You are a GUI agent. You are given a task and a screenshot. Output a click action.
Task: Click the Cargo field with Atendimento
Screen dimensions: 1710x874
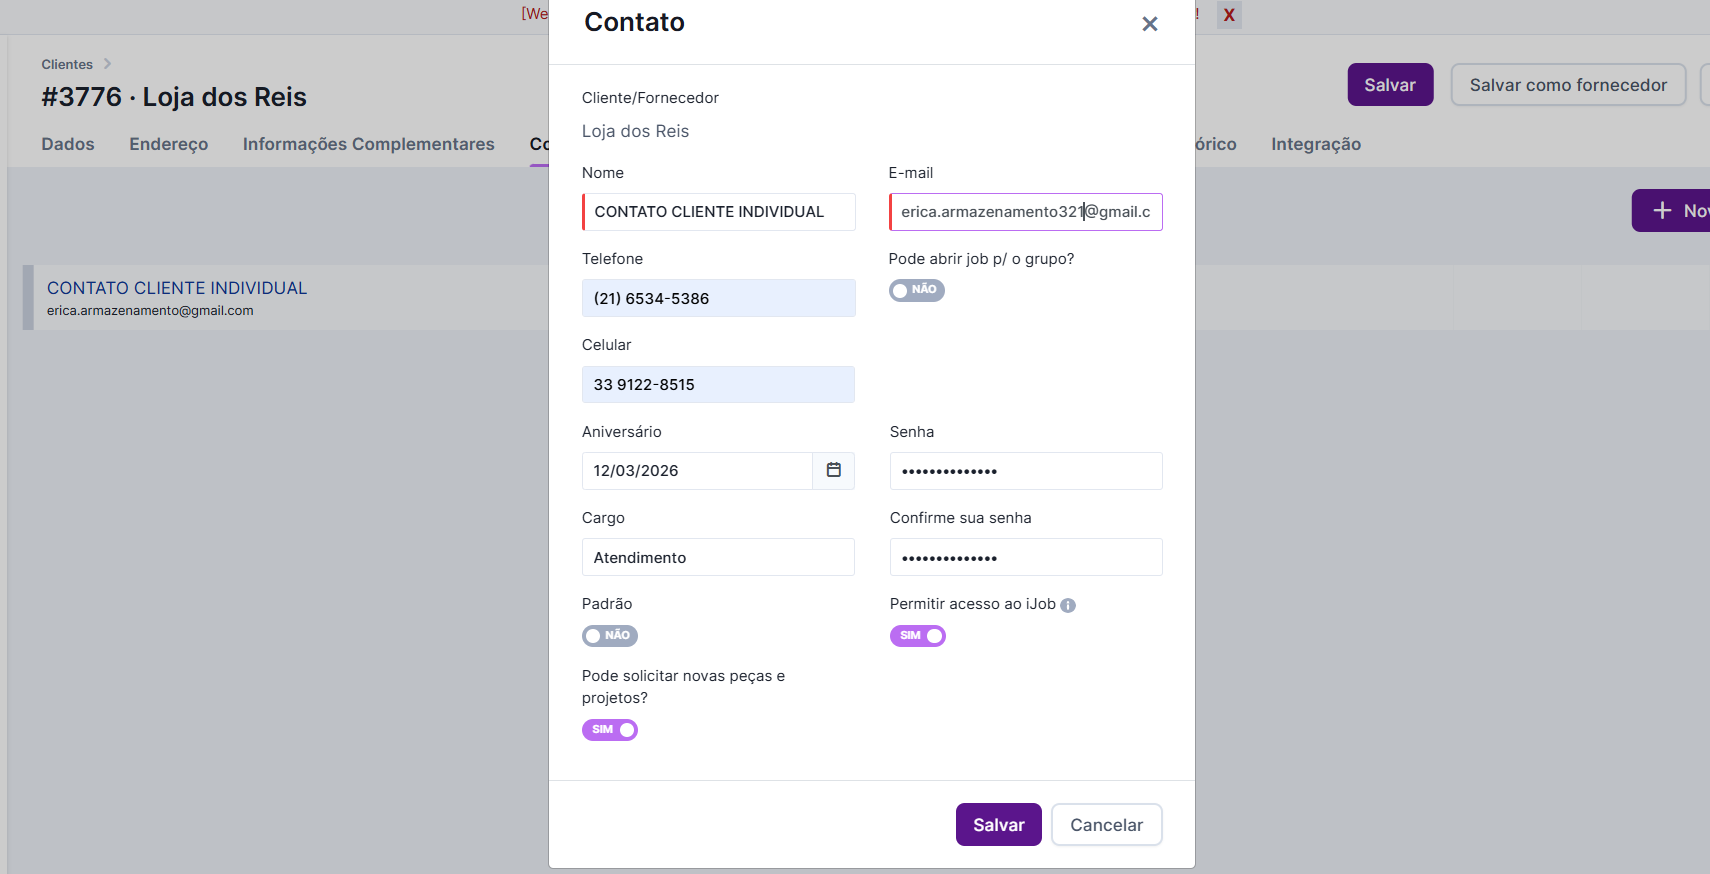[718, 557]
